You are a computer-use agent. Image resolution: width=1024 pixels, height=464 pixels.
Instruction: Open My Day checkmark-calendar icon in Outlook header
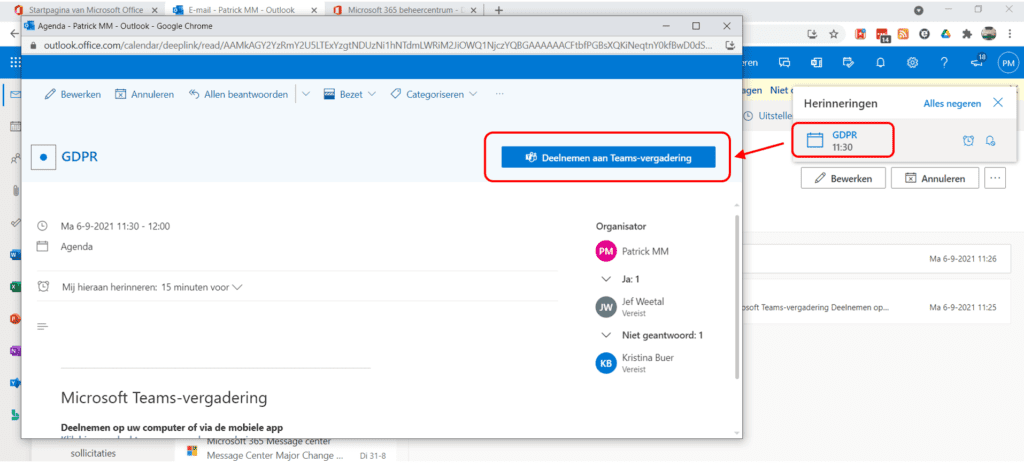point(848,63)
